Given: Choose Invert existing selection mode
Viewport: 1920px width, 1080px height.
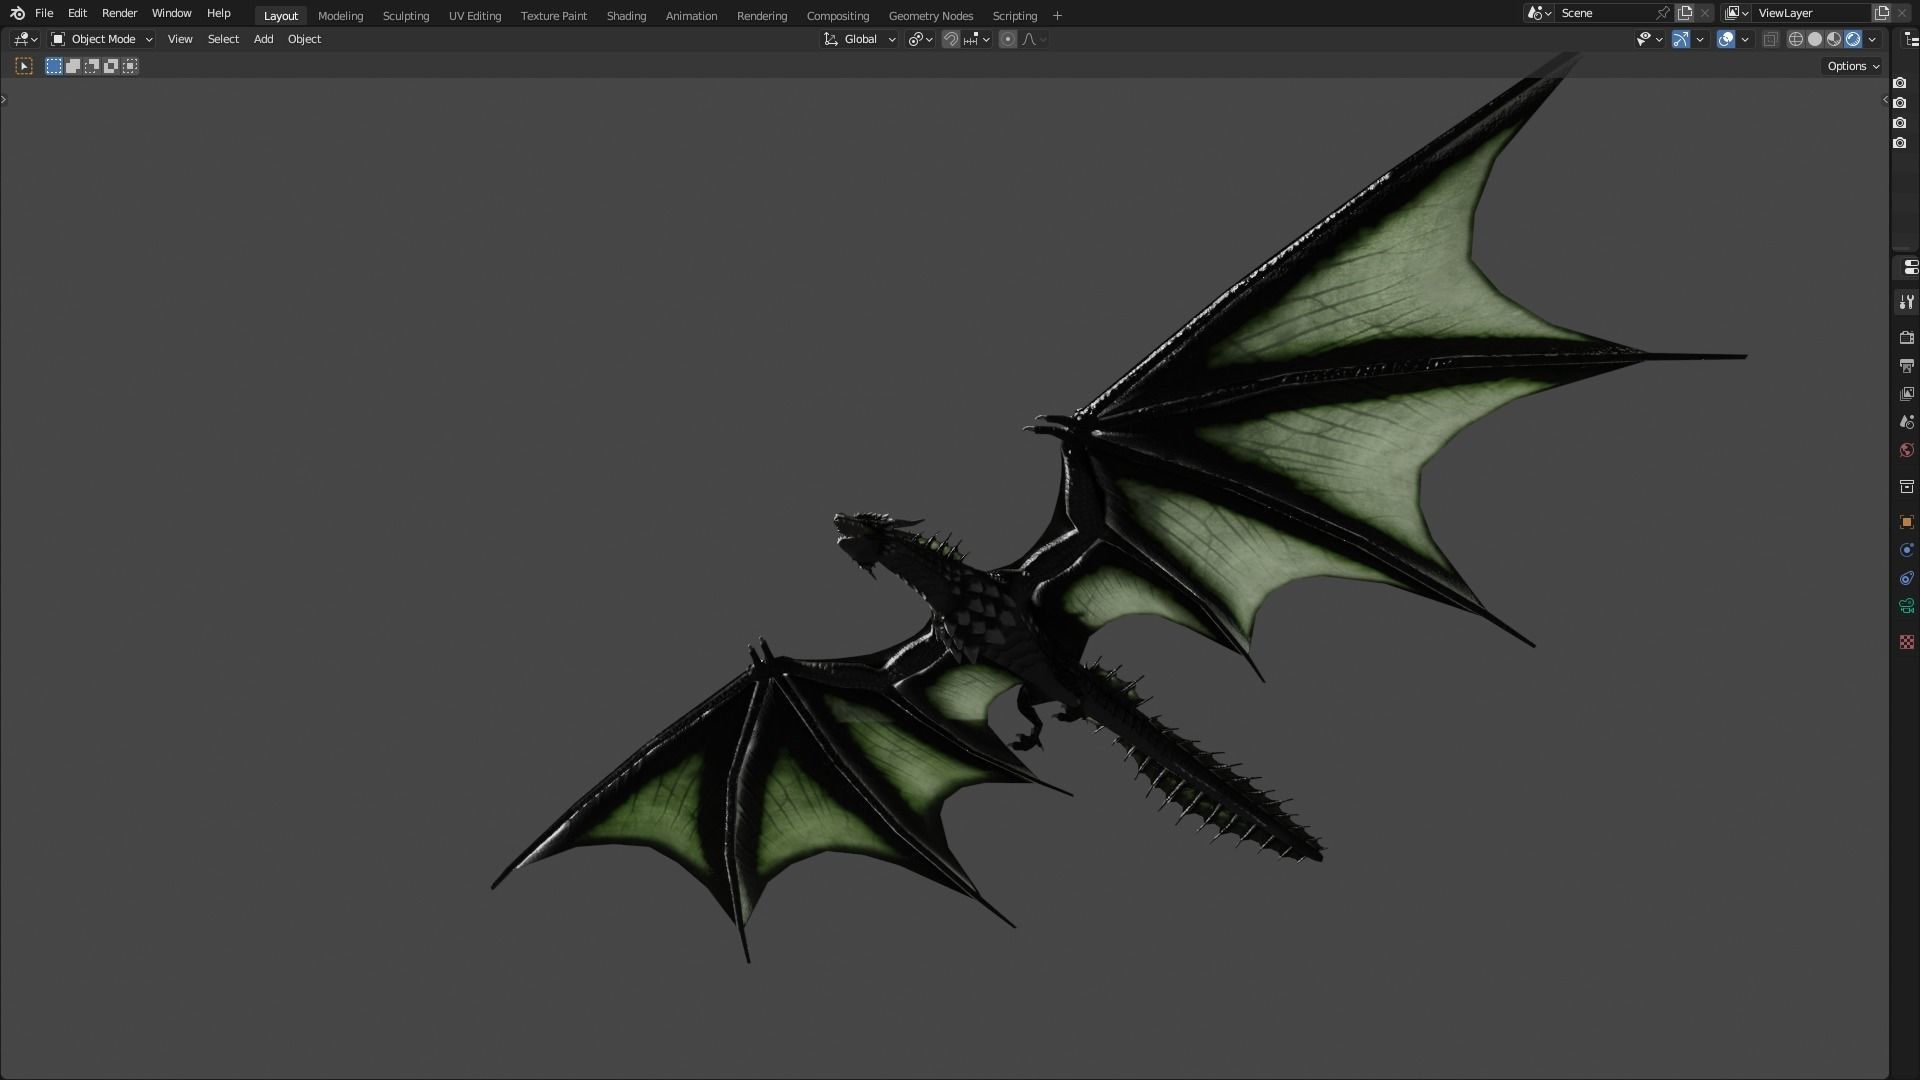Looking at the screenshot, I should (111, 66).
